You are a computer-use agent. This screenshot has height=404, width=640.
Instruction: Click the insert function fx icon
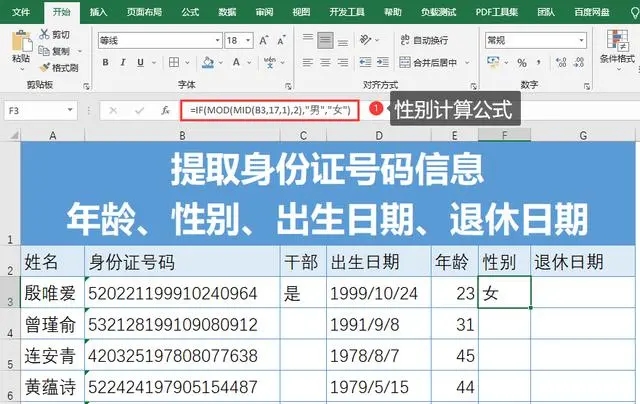(x=165, y=111)
